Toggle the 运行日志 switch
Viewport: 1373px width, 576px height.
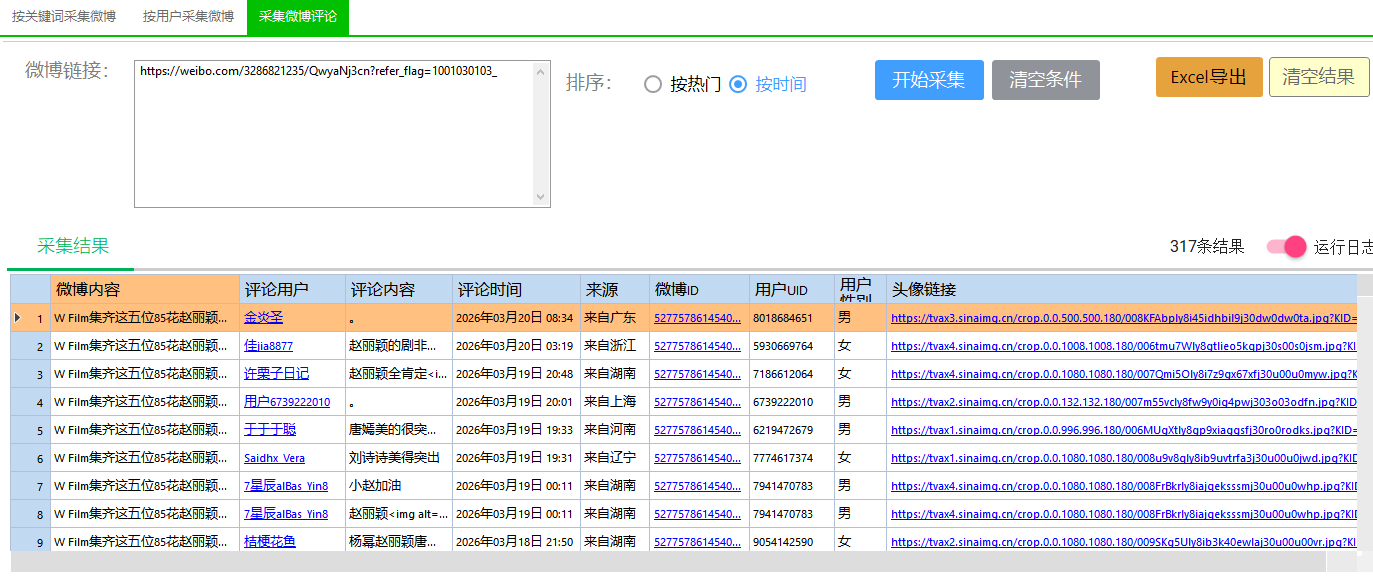coord(1286,247)
